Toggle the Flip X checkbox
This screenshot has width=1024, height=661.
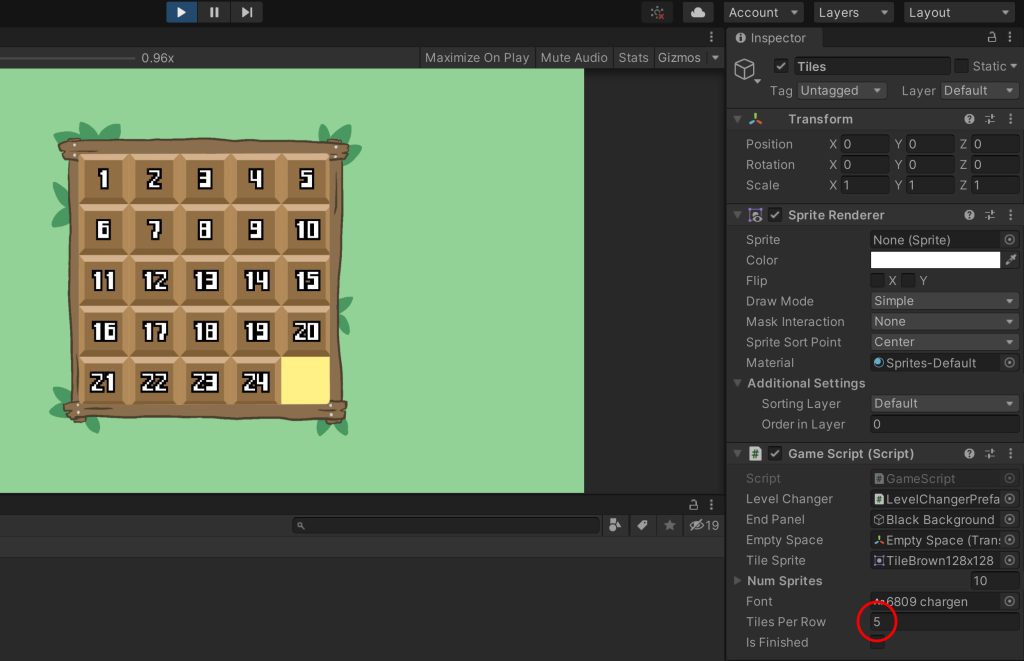coord(878,281)
